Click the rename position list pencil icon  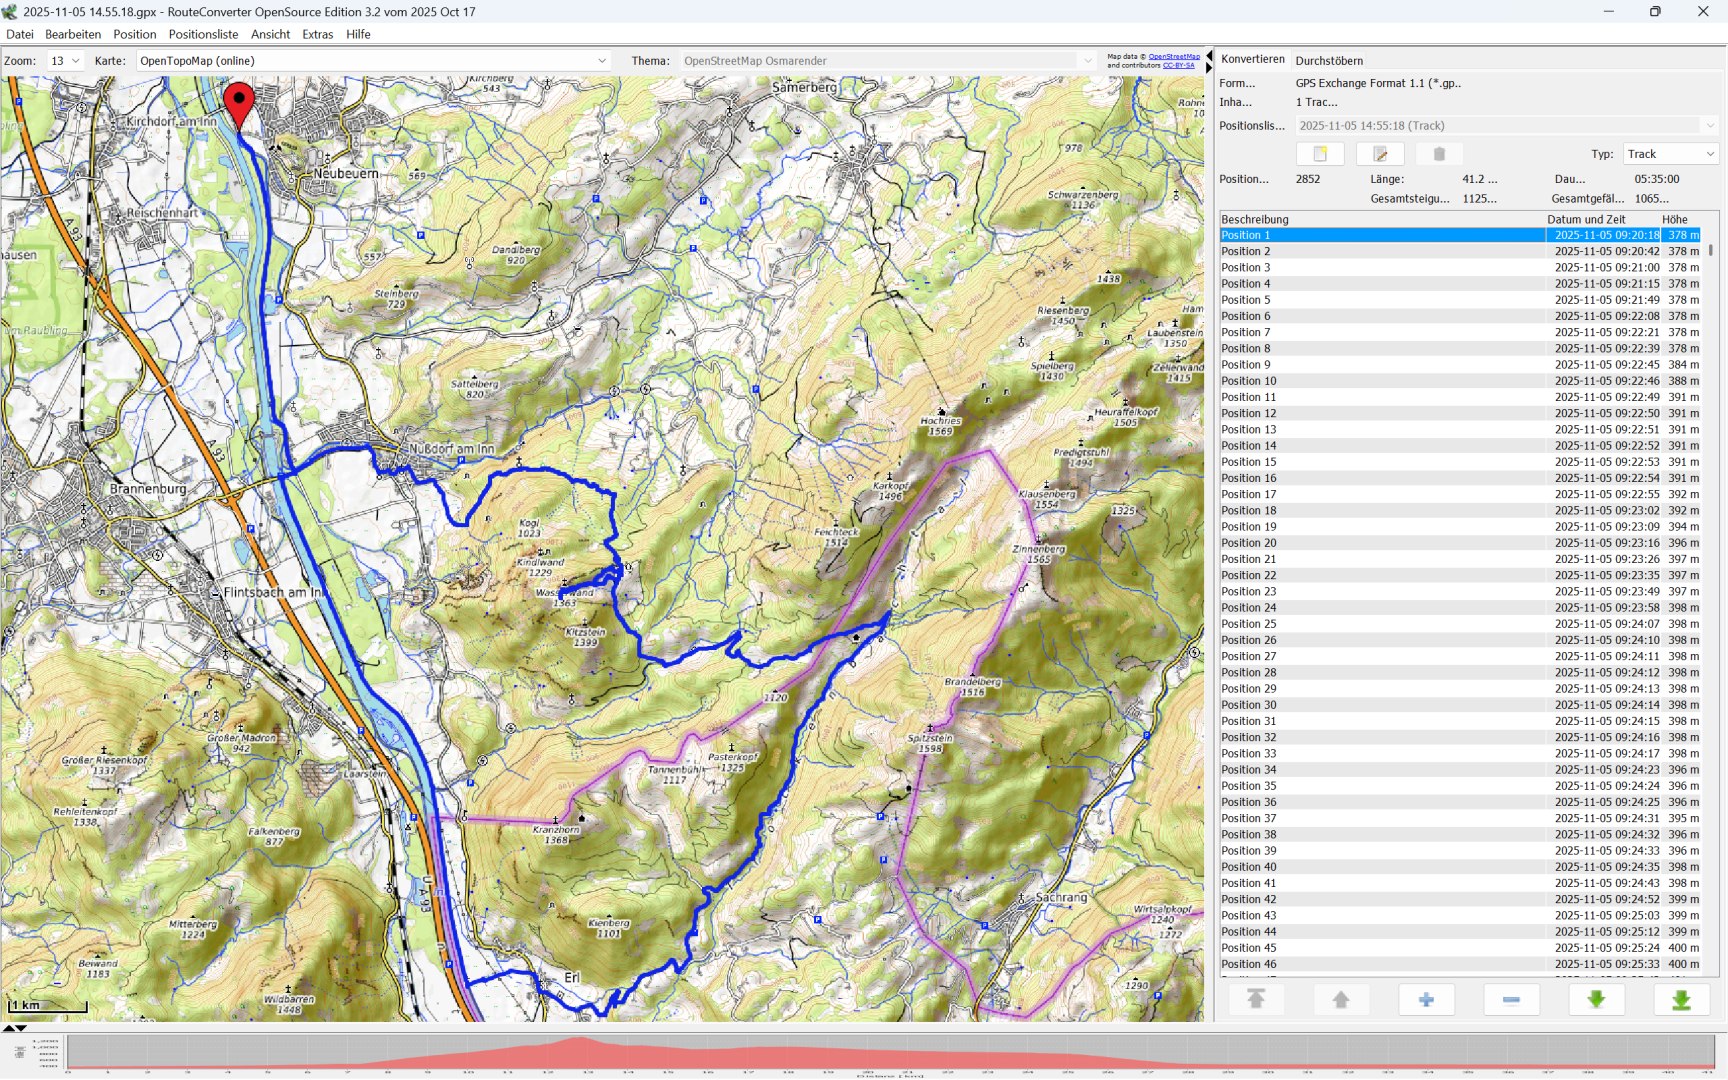[x=1380, y=154]
